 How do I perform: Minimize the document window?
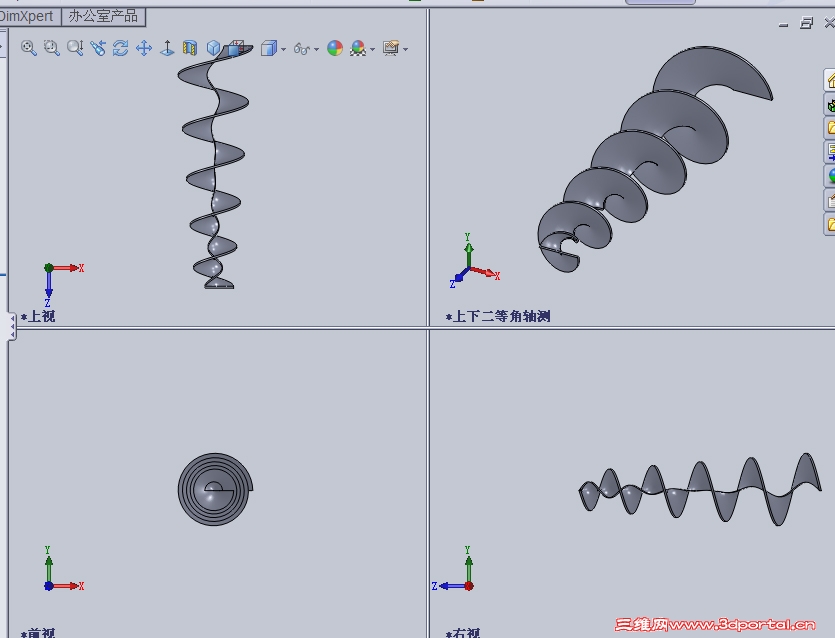click(x=783, y=24)
